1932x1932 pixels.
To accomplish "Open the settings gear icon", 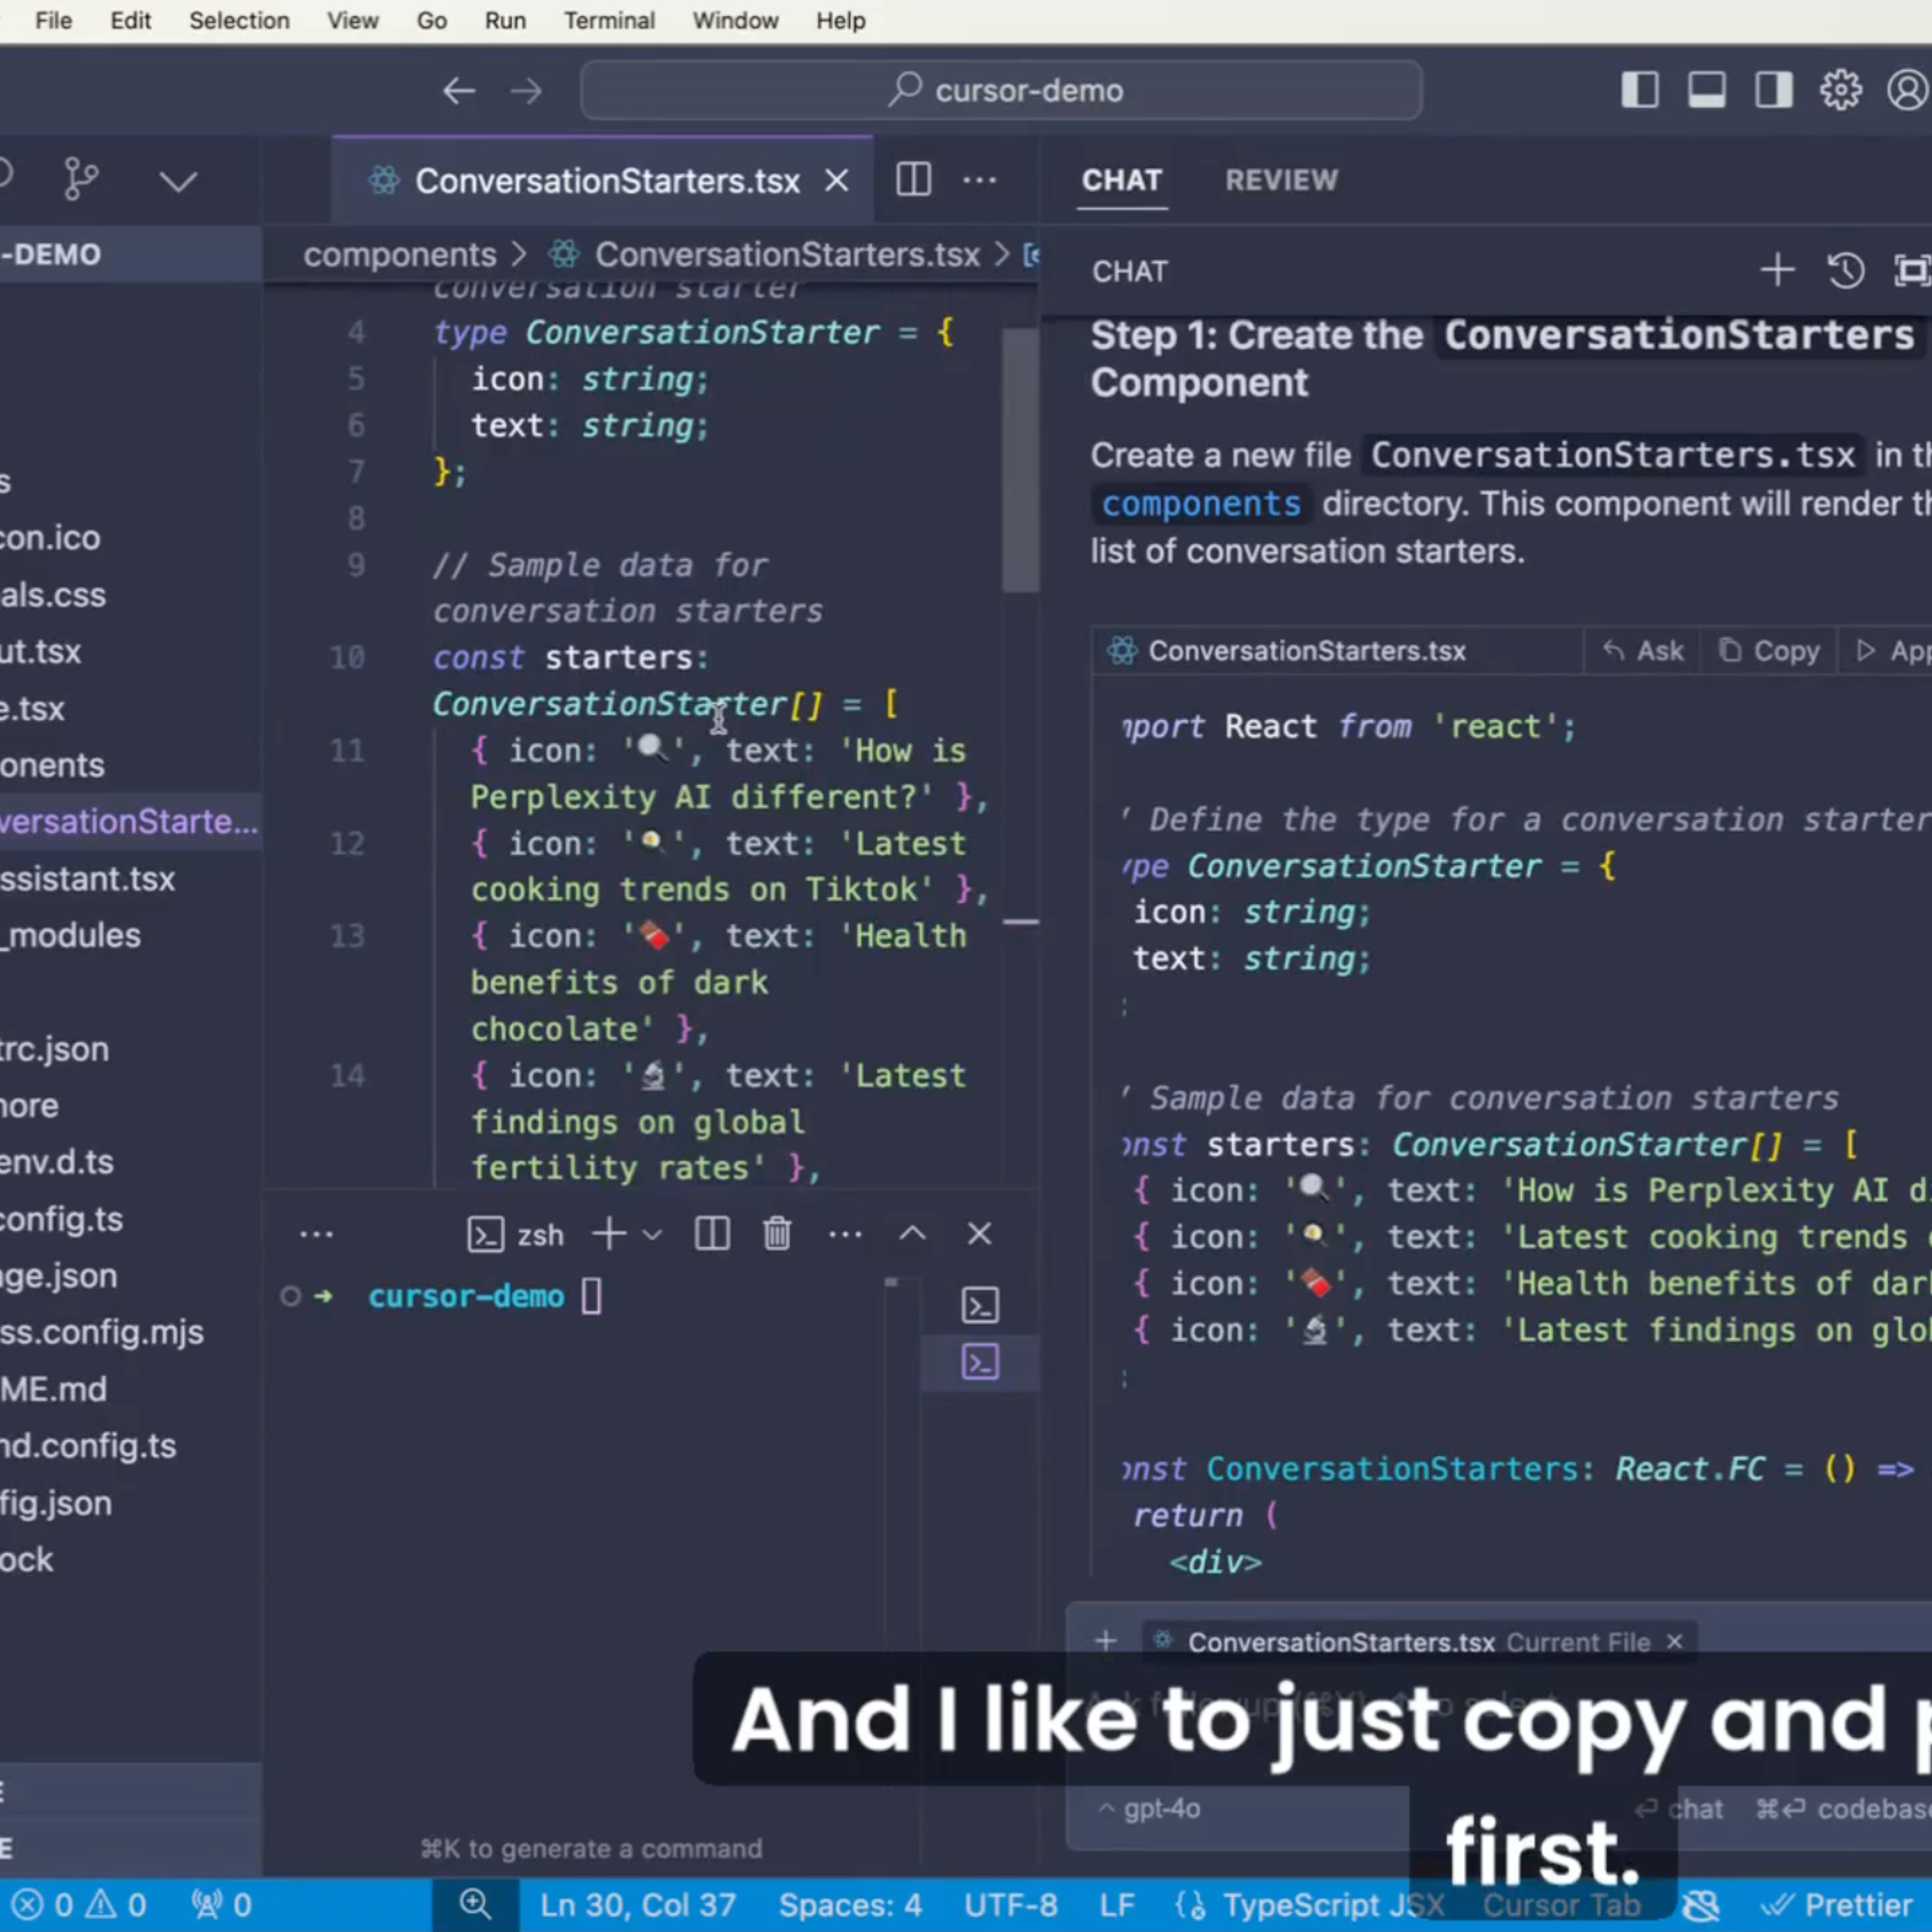I will [x=1840, y=91].
